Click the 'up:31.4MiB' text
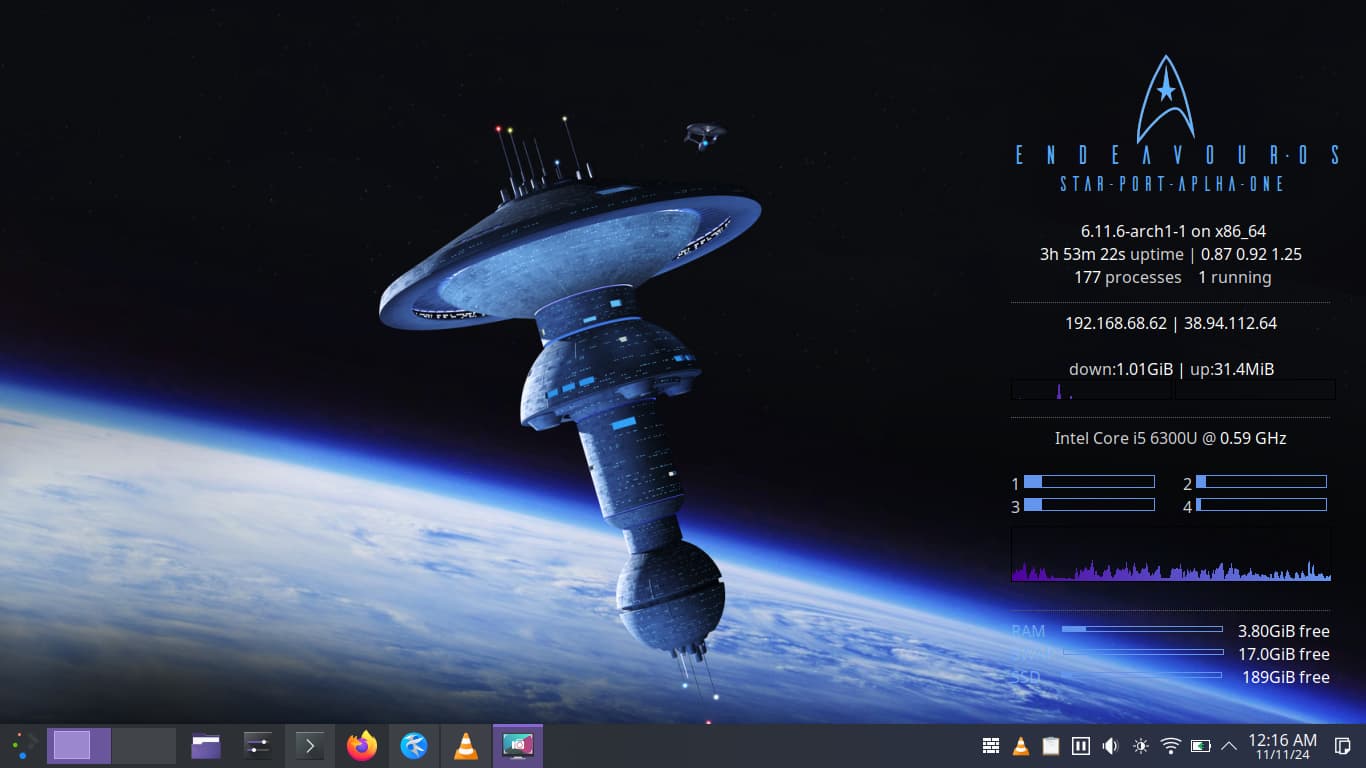The image size is (1366, 768). pos(1232,369)
